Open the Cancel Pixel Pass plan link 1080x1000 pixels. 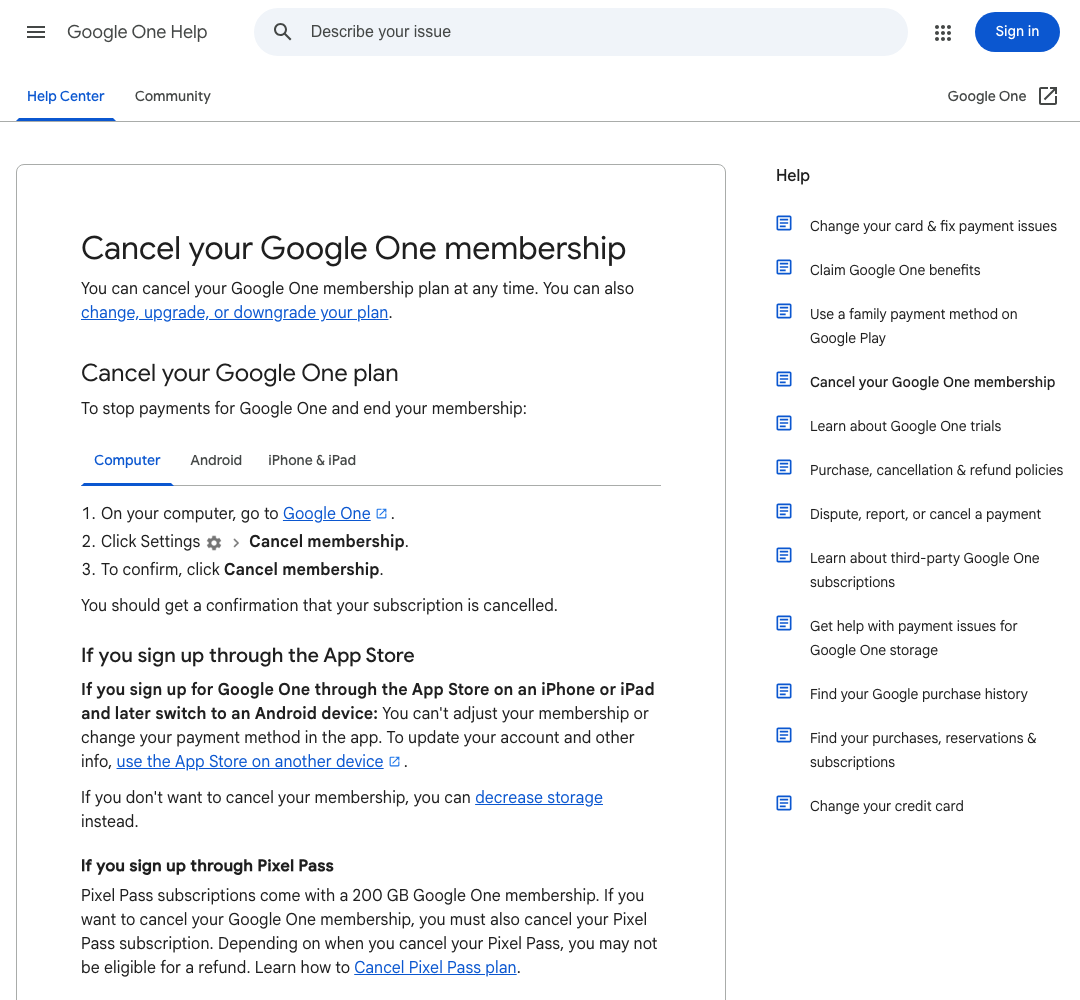(435, 968)
